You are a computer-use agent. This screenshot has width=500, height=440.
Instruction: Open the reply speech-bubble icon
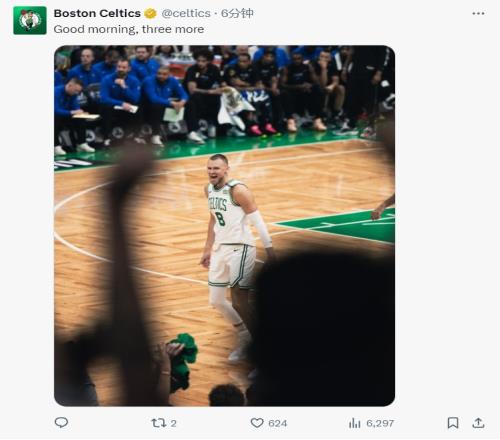point(61,423)
